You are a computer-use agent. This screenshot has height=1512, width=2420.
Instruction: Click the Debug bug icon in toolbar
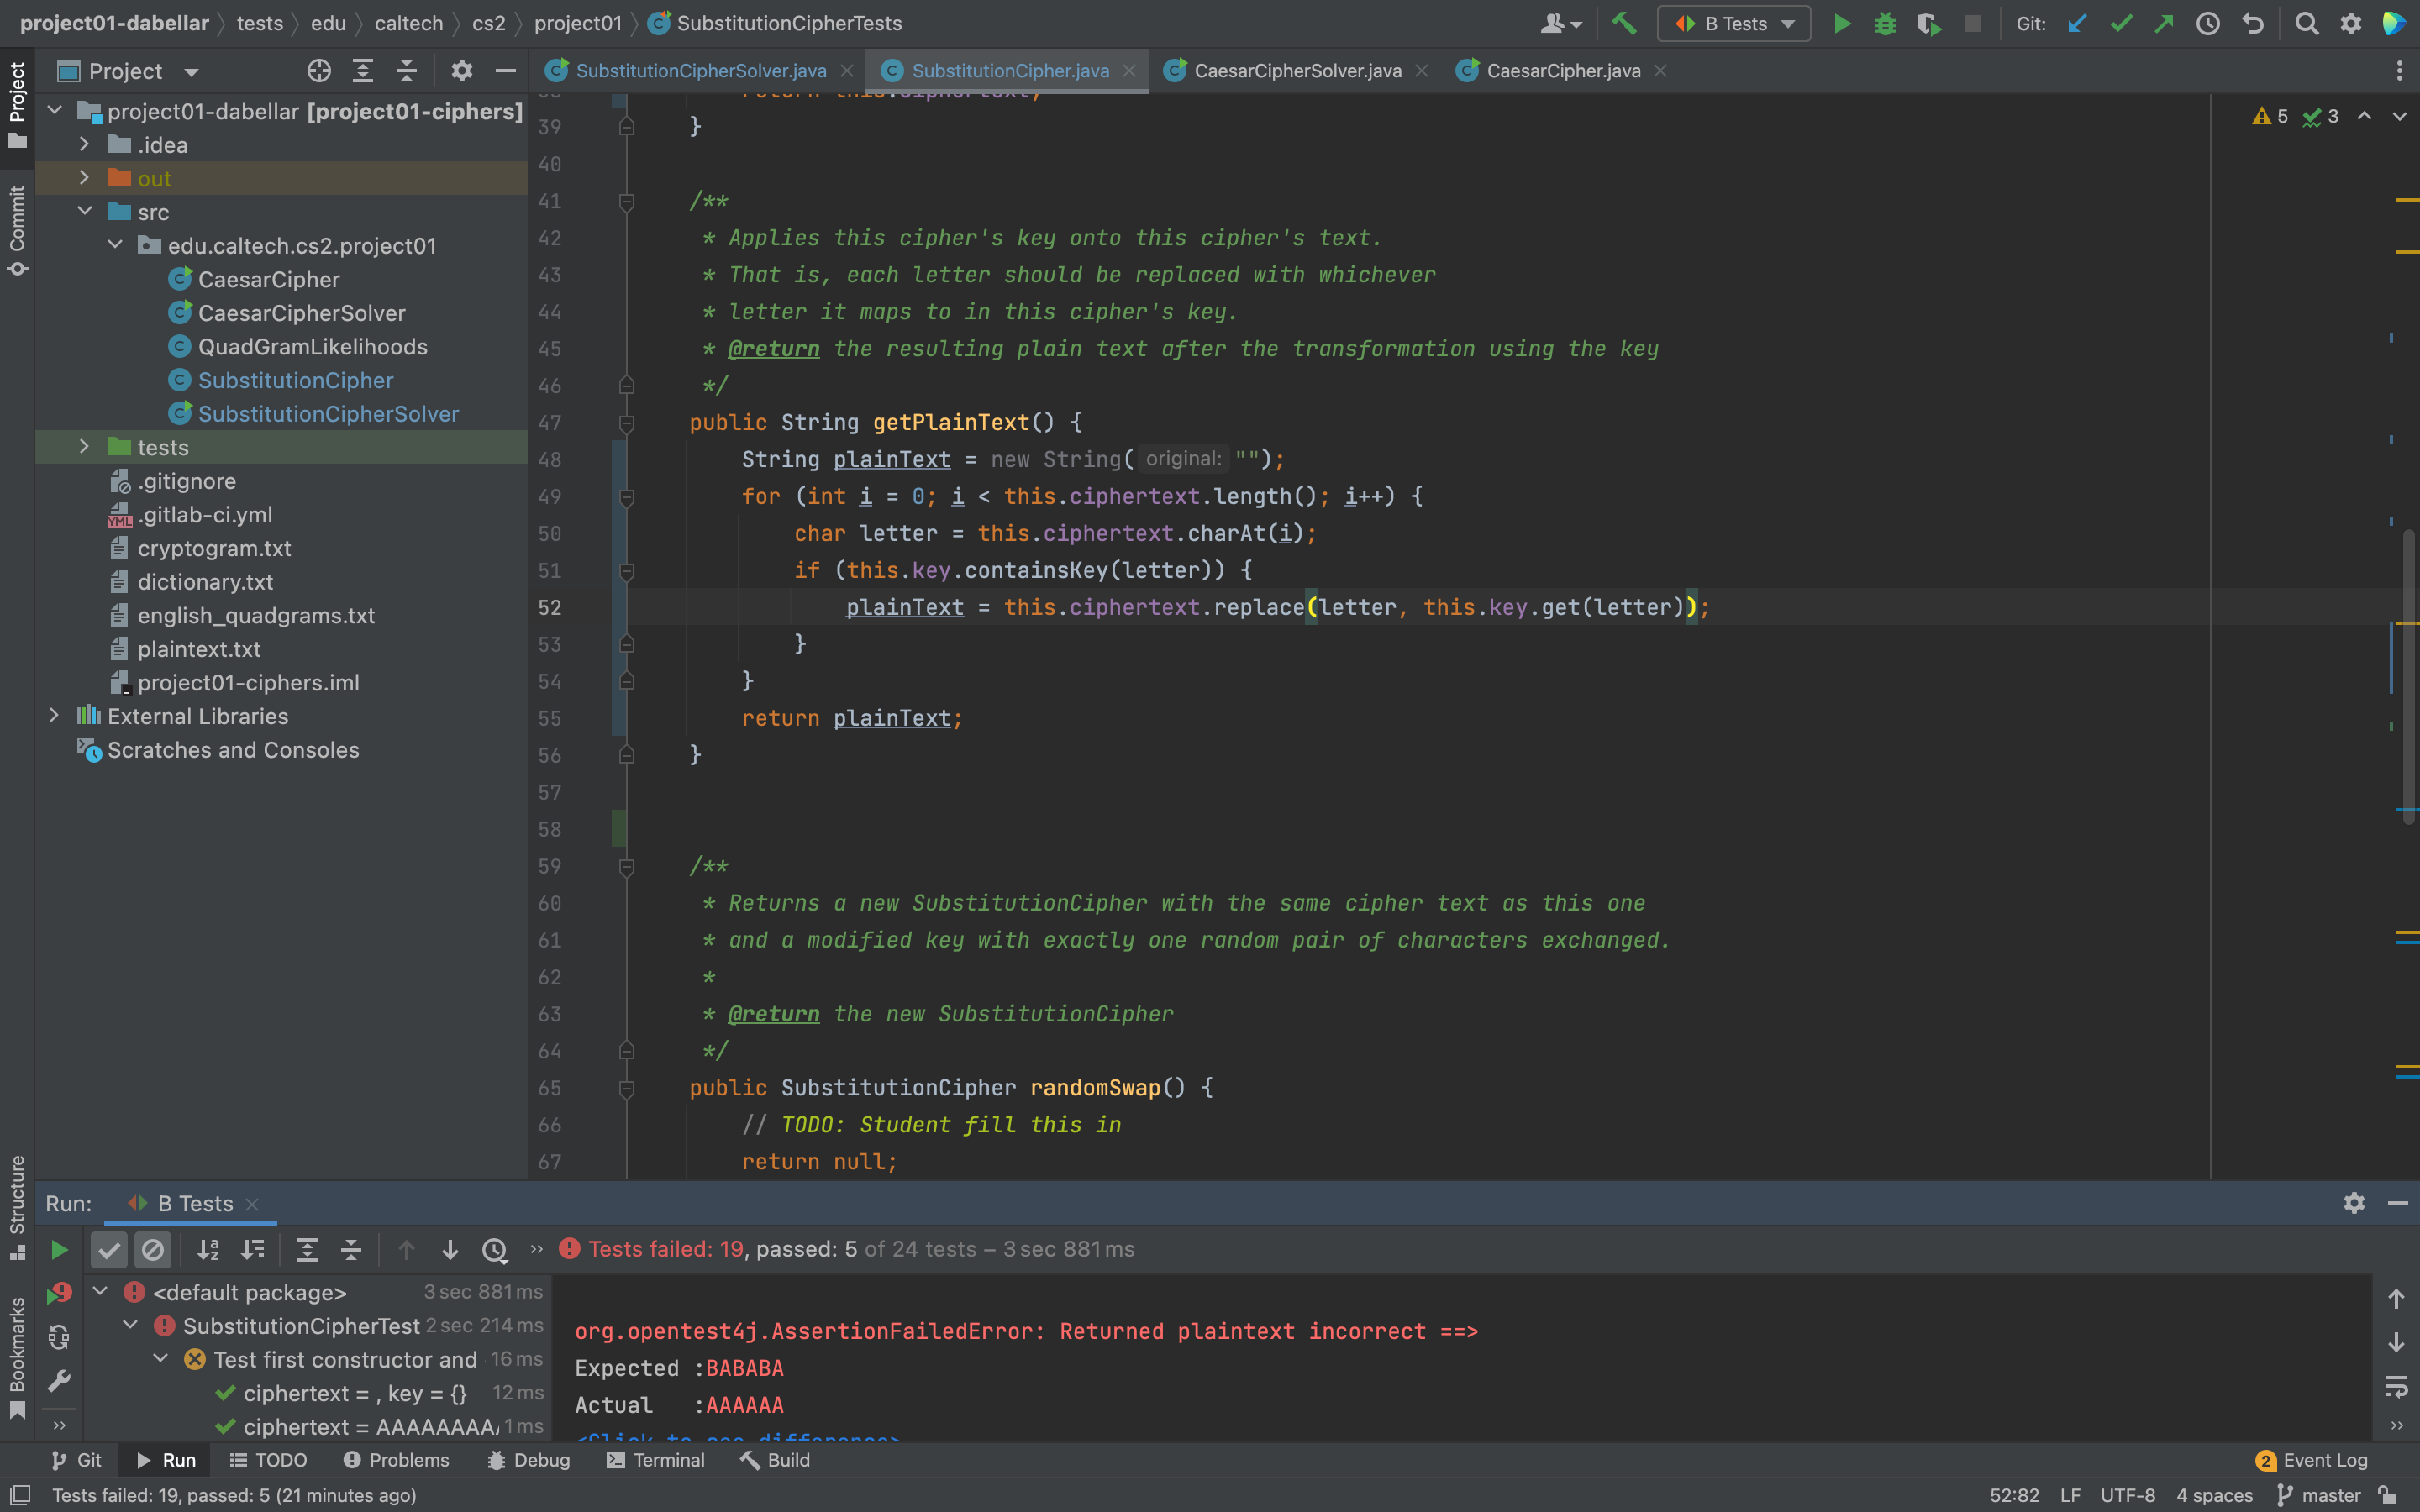pyautogui.click(x=1885, y=23)
